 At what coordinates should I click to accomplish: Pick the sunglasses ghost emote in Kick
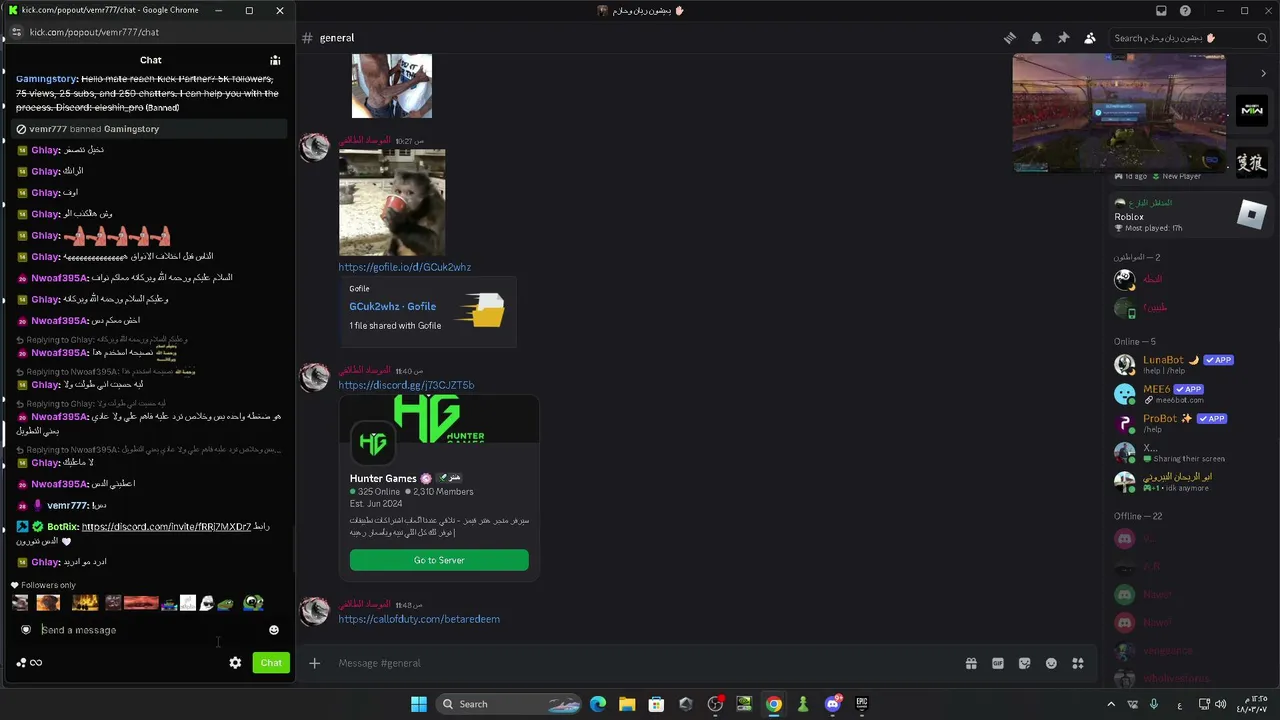pyautogui.click(x=207, y=602)
